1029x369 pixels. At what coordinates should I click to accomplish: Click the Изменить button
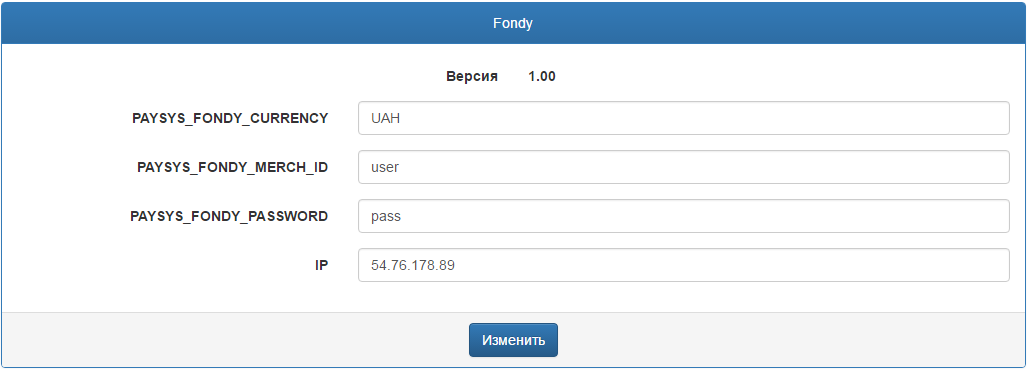pos(513,340)
